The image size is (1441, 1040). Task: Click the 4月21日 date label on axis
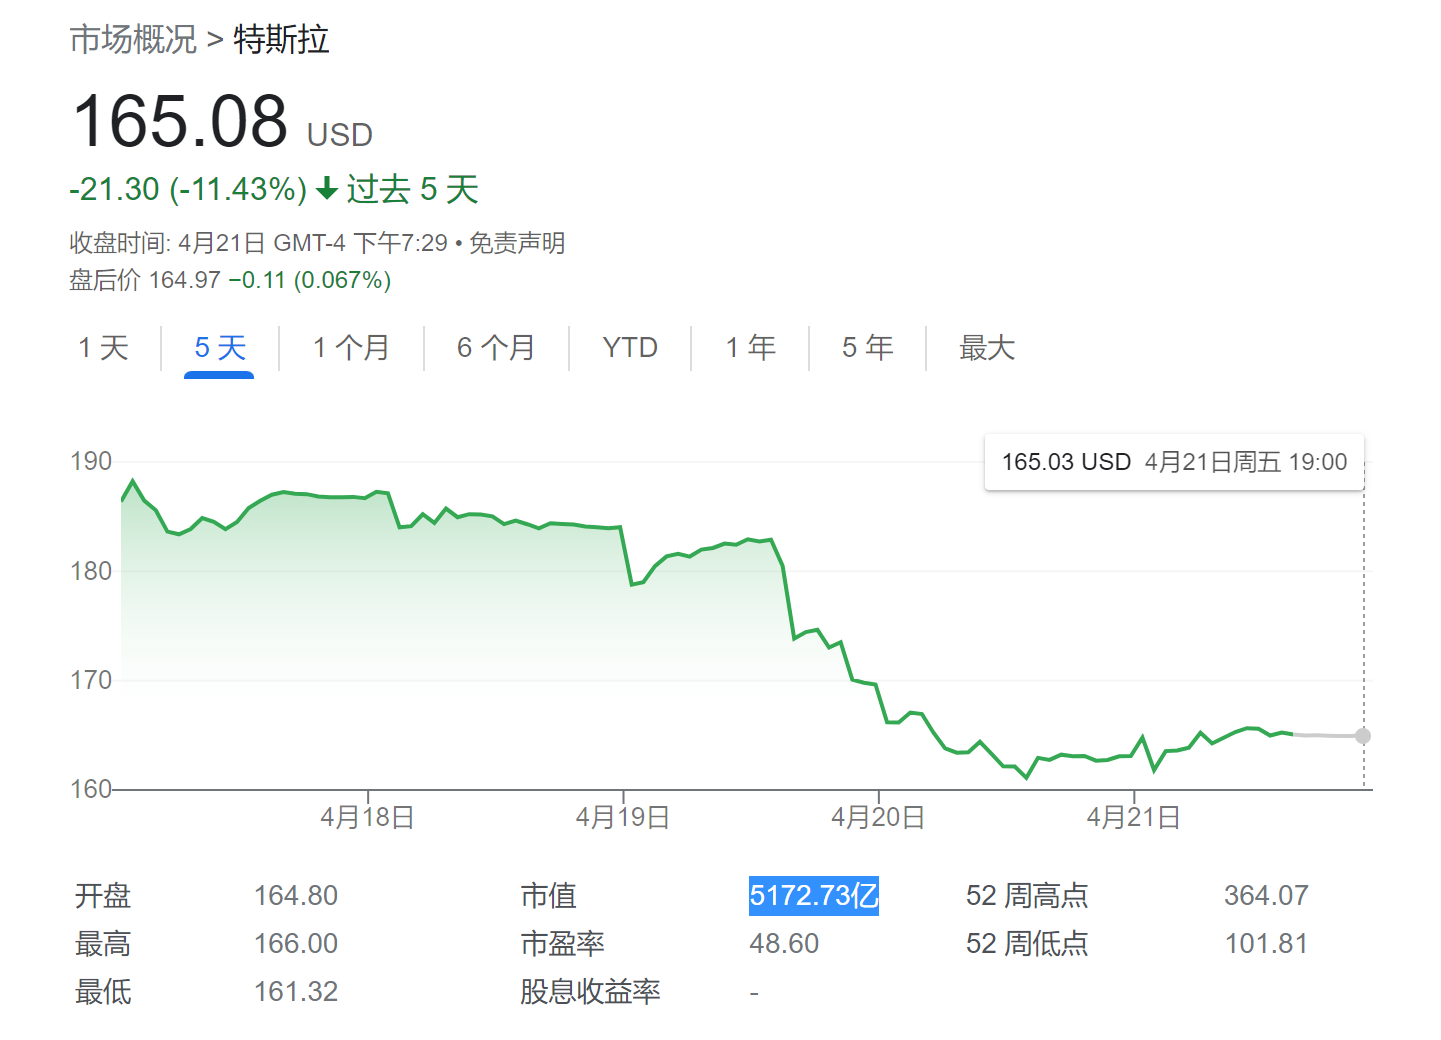tap(1133, 817)
